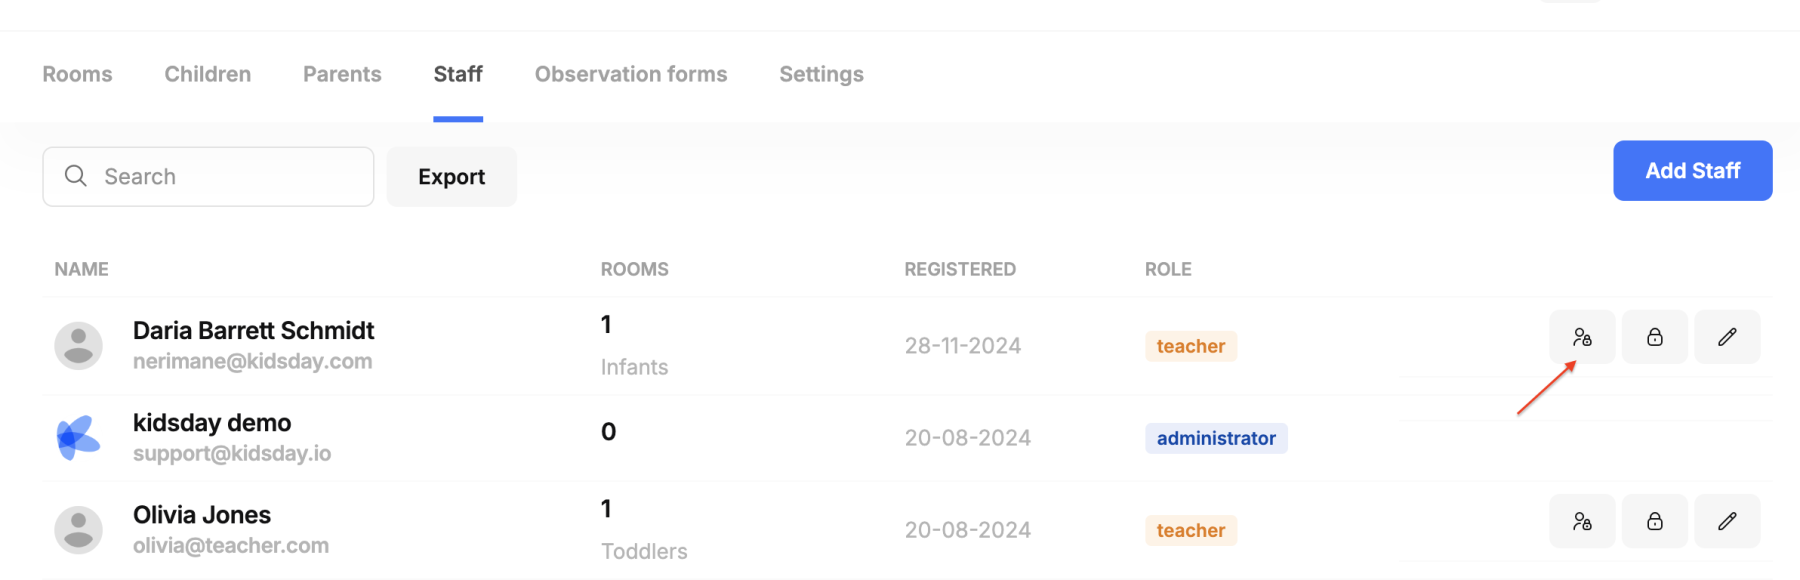Click Daria Barrett Schmidt's avatar

tap(78, 346)
